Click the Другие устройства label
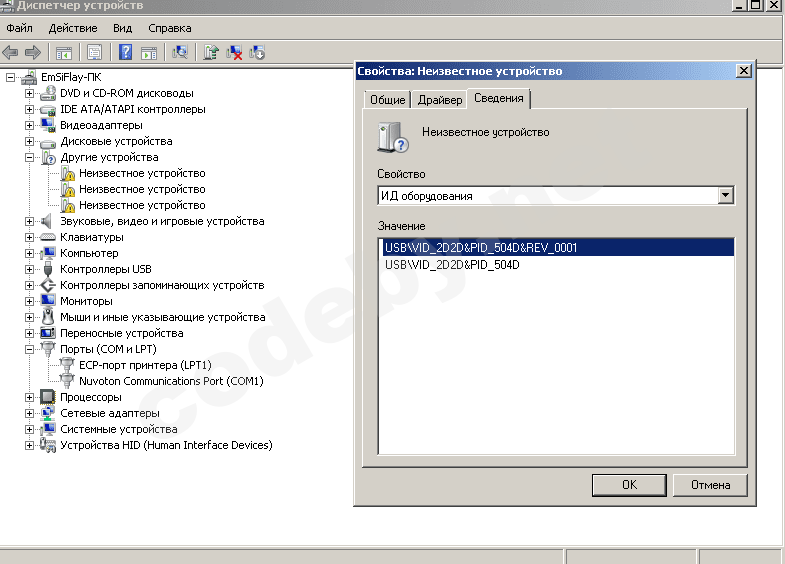This screenshot has width=785, height=564. pyautogui.click(x=109, y=157)
